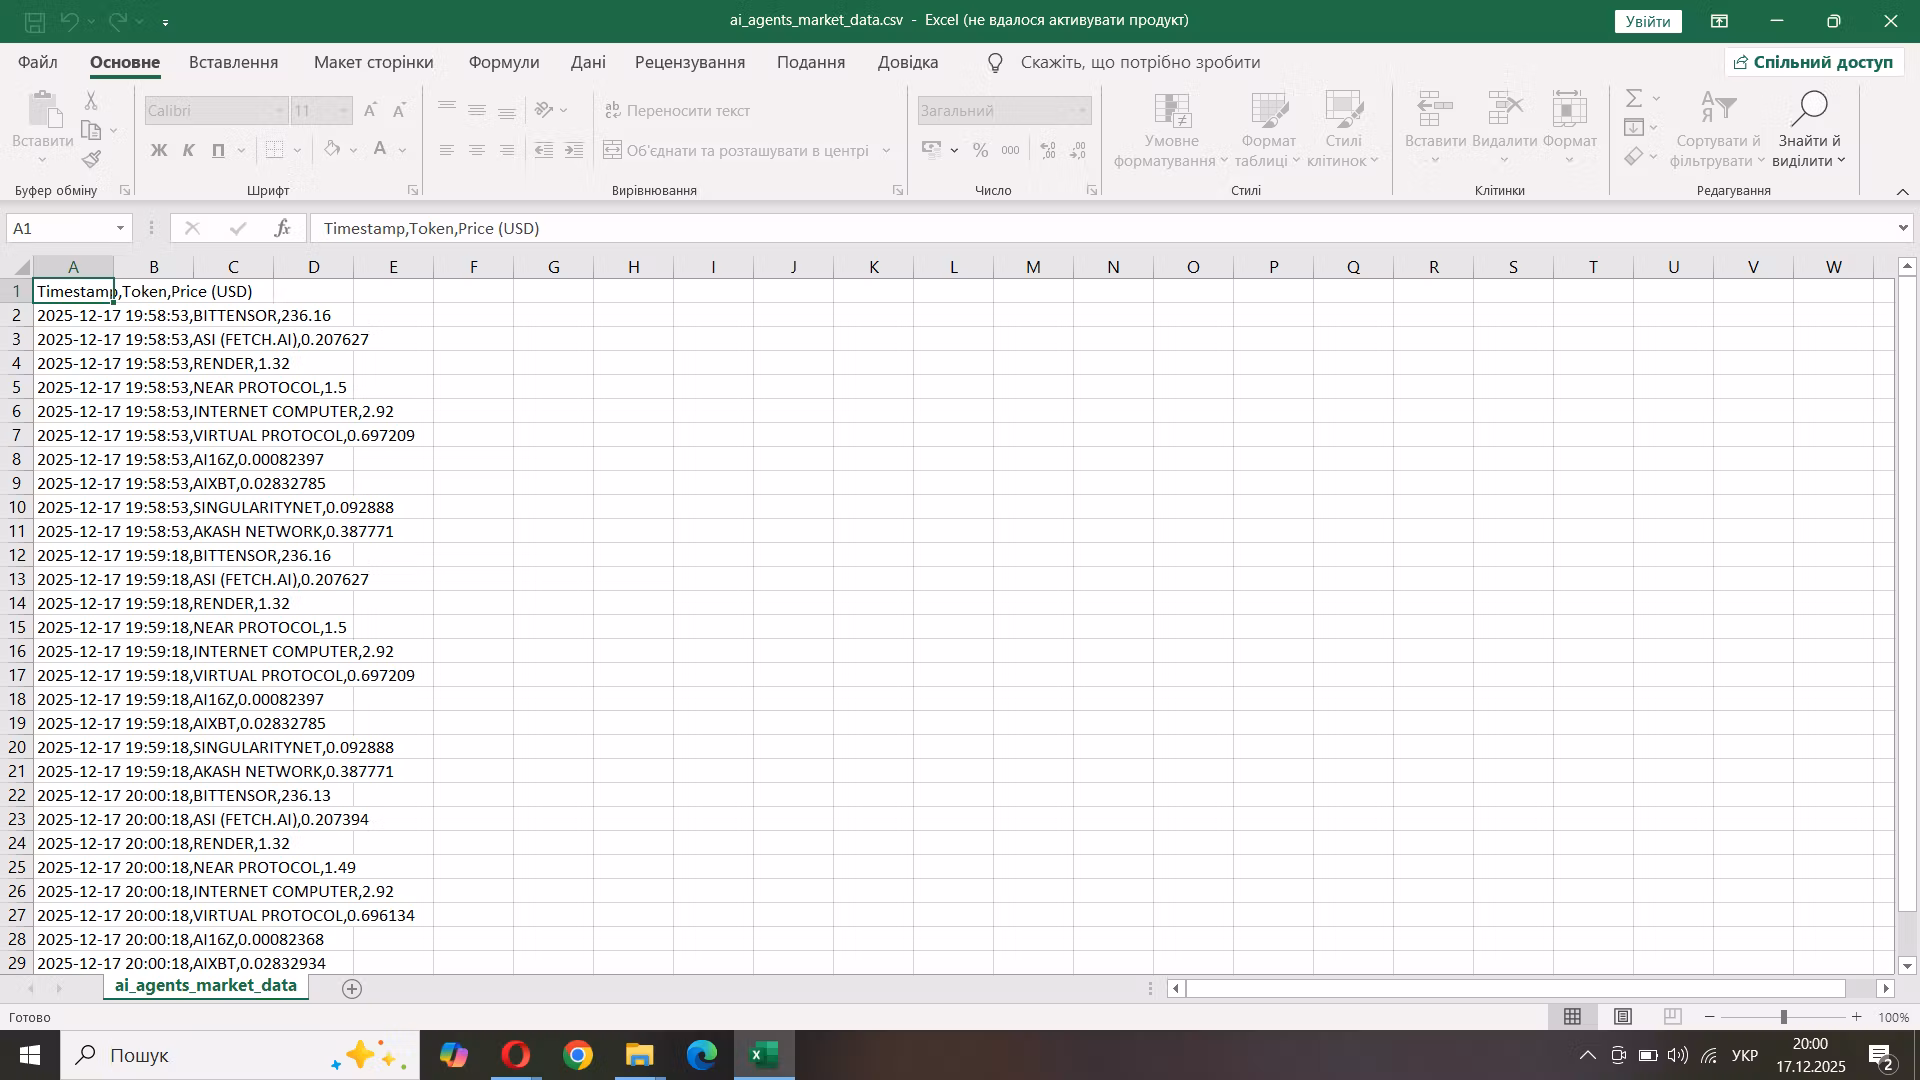Click the Tell Me lightbulb icon
Image resolution: width=1920 pixels, height=1080 pixels.
[995, 63]
